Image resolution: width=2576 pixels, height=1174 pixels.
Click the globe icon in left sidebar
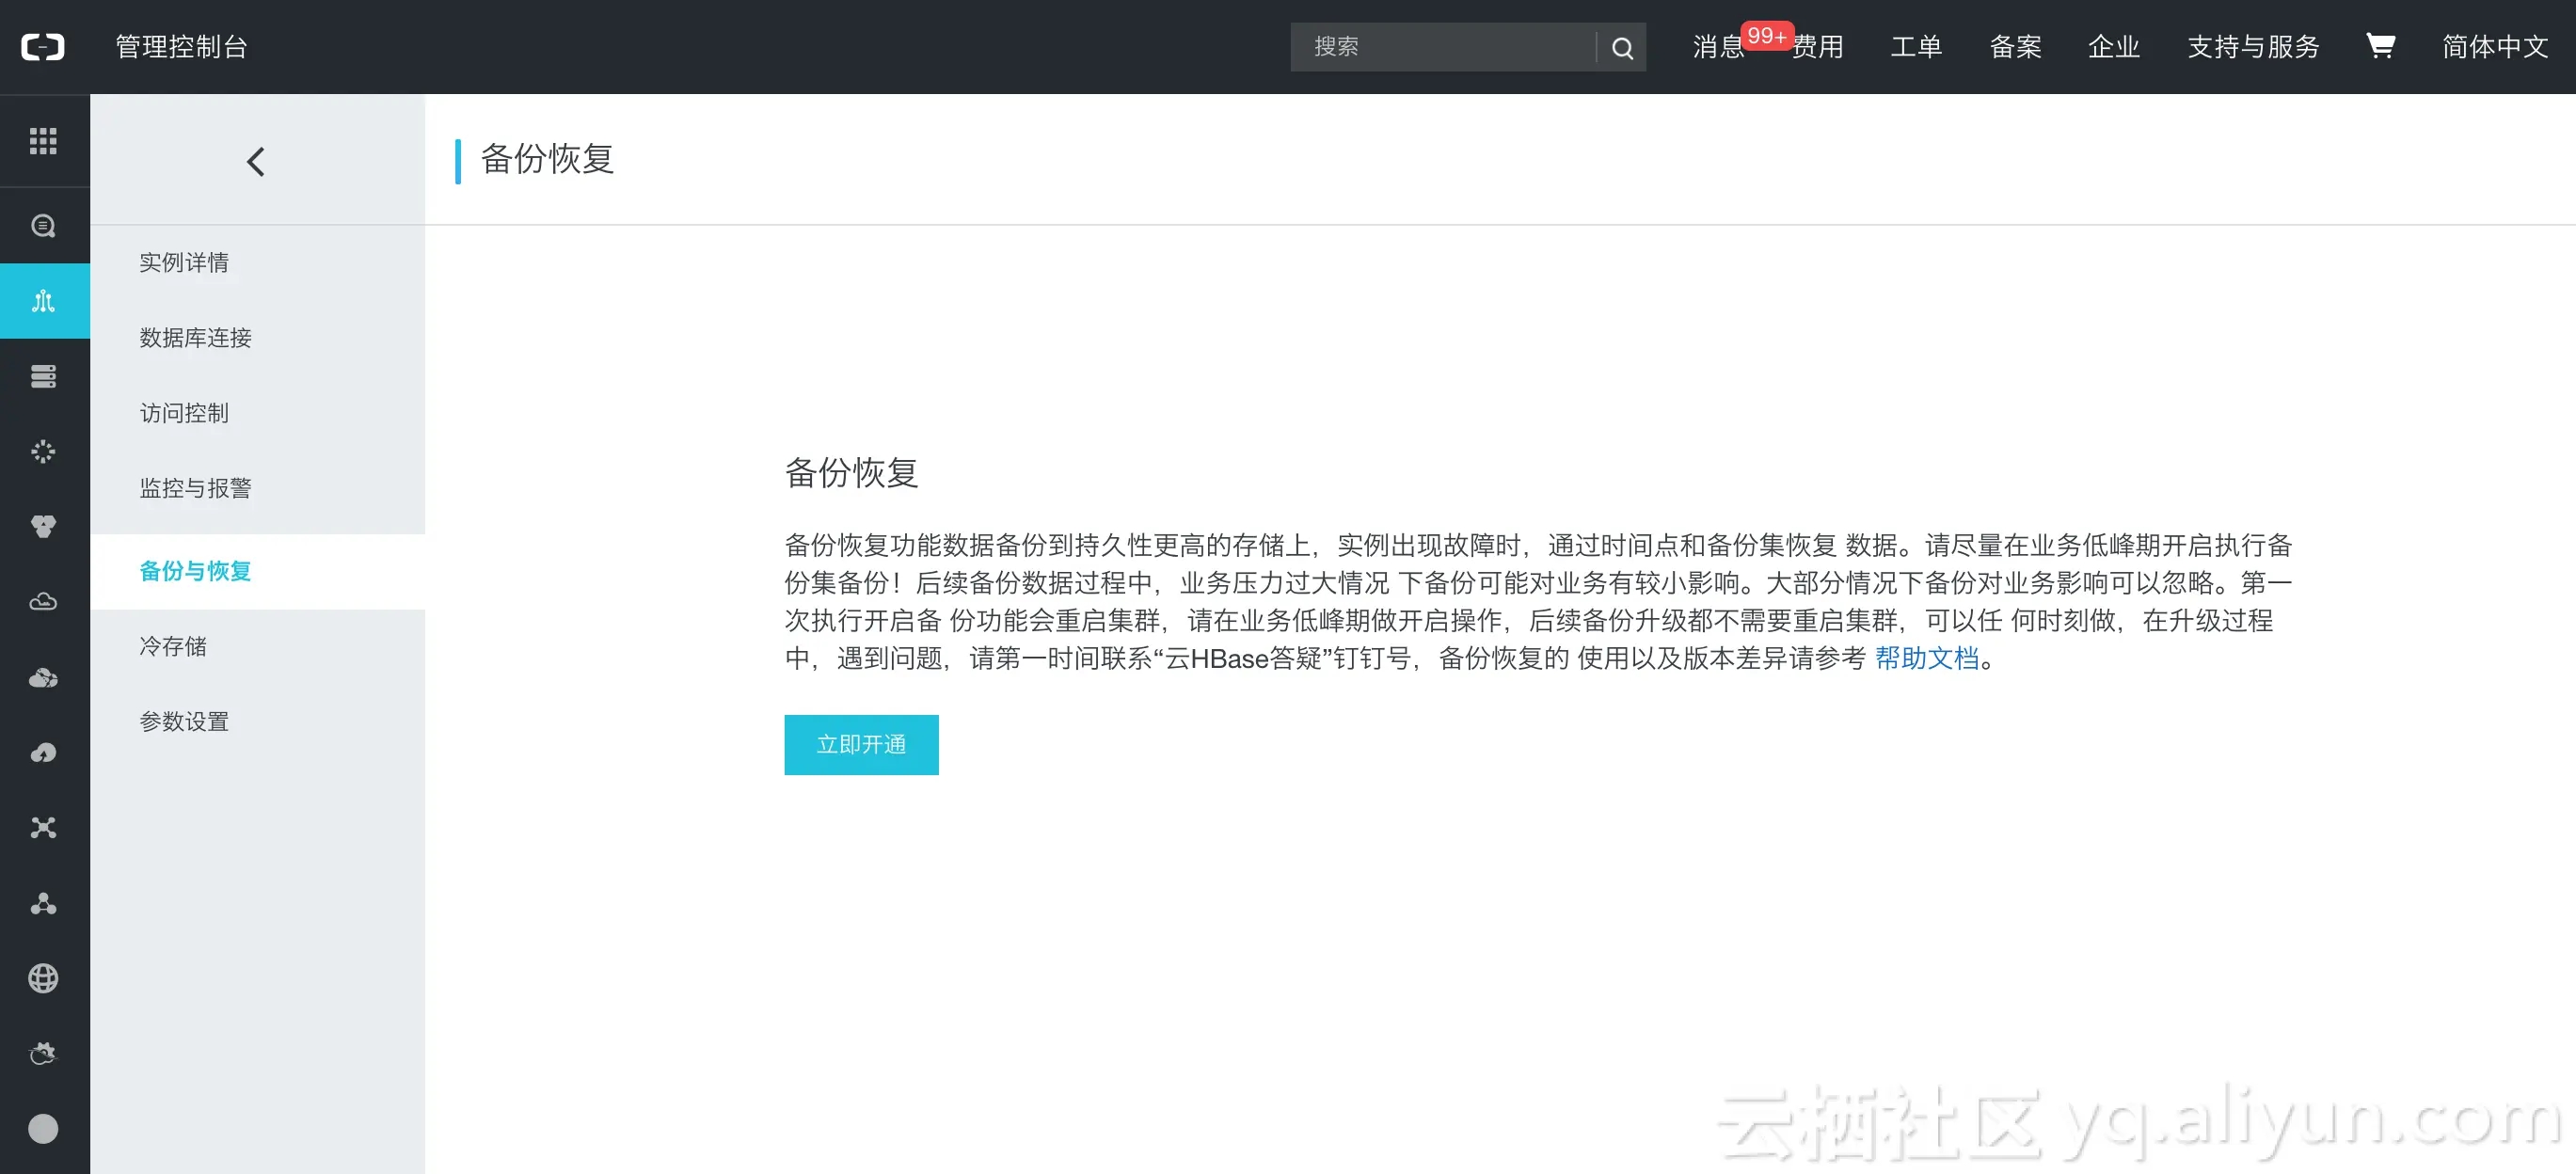tap(43, 978)
